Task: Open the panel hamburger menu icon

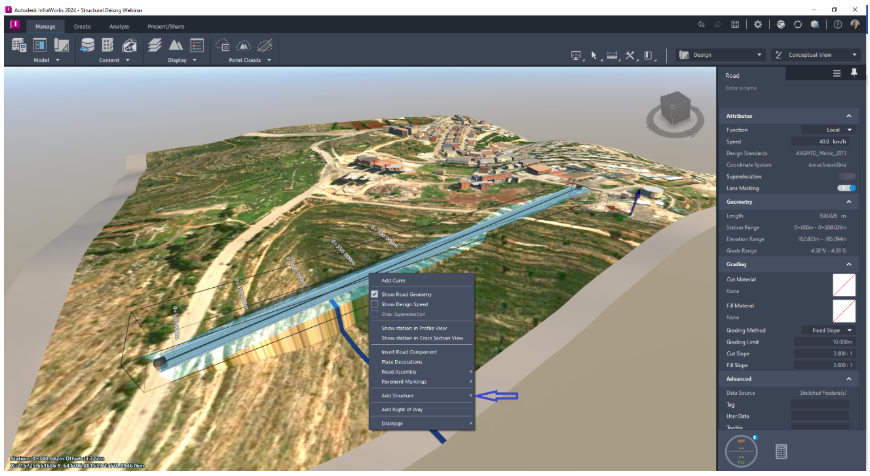Action: [x=837, y=73]
